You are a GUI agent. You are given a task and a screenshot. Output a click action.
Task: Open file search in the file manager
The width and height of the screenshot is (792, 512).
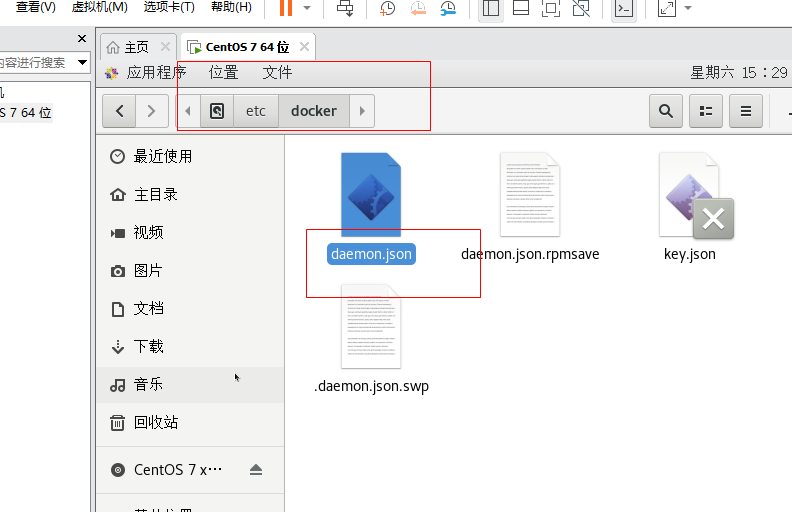[x=666, y=111]
